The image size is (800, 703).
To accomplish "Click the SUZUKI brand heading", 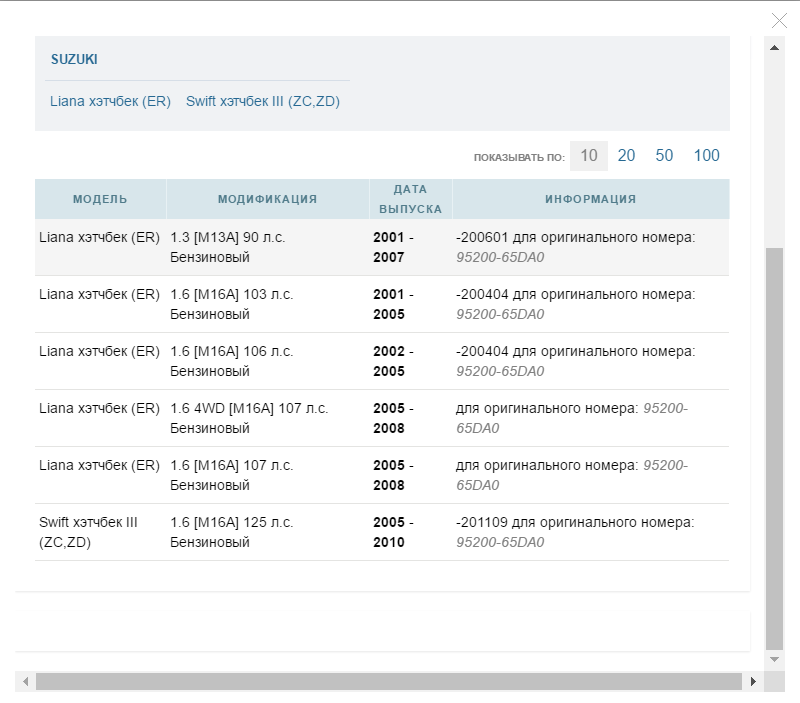I will (x=74, y=60).
